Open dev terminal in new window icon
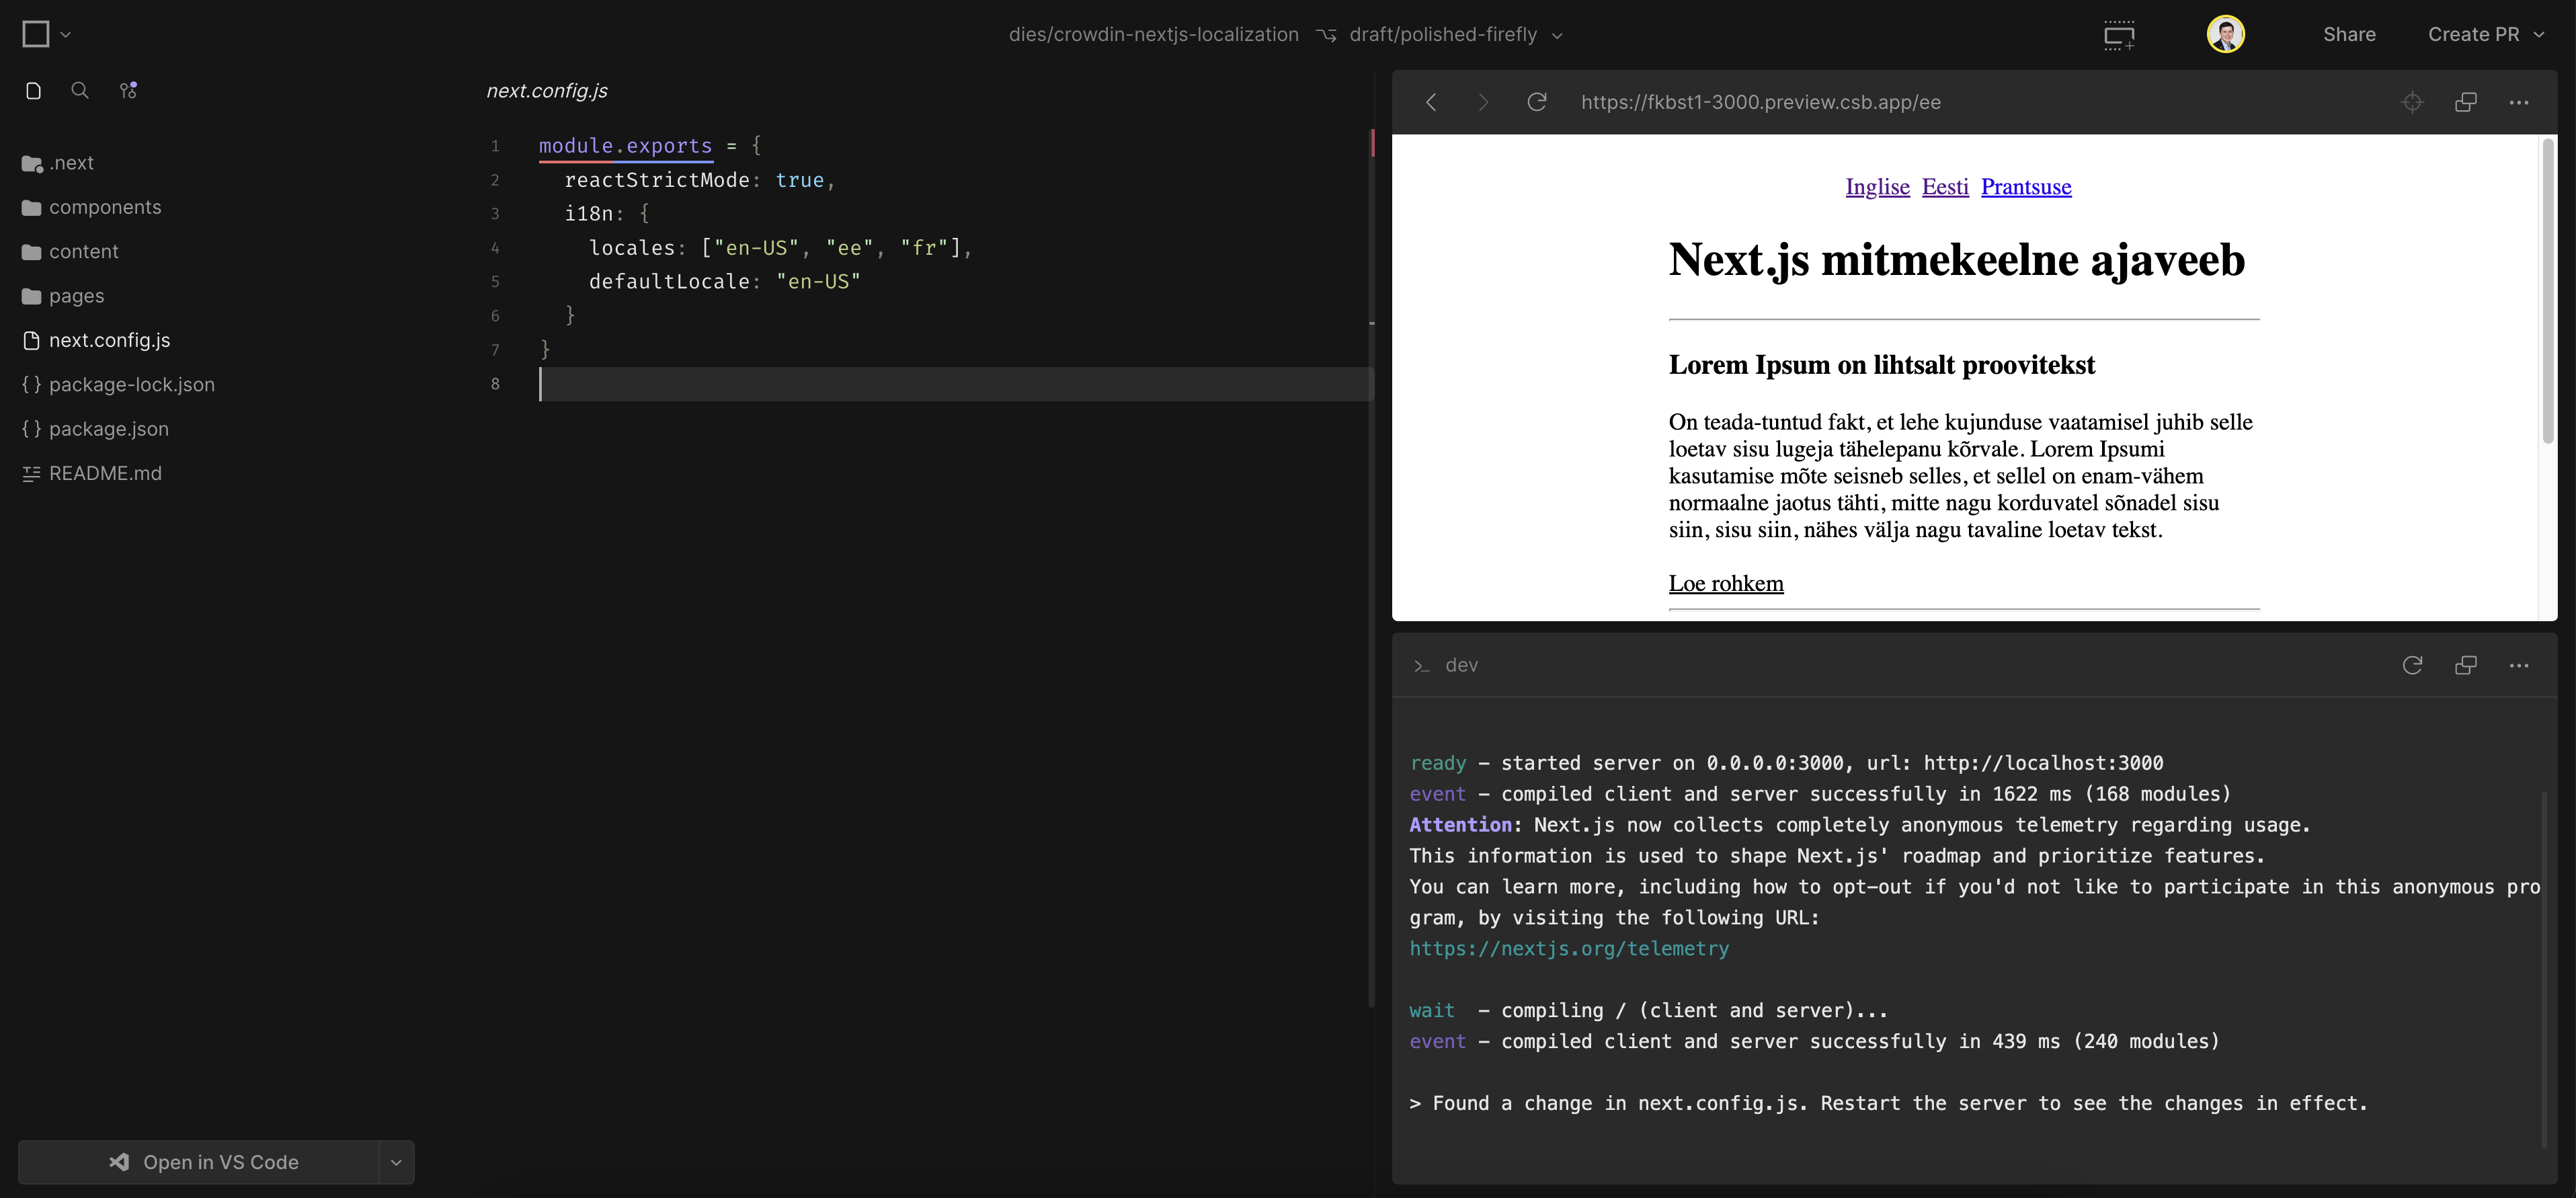 [2466, 666]
